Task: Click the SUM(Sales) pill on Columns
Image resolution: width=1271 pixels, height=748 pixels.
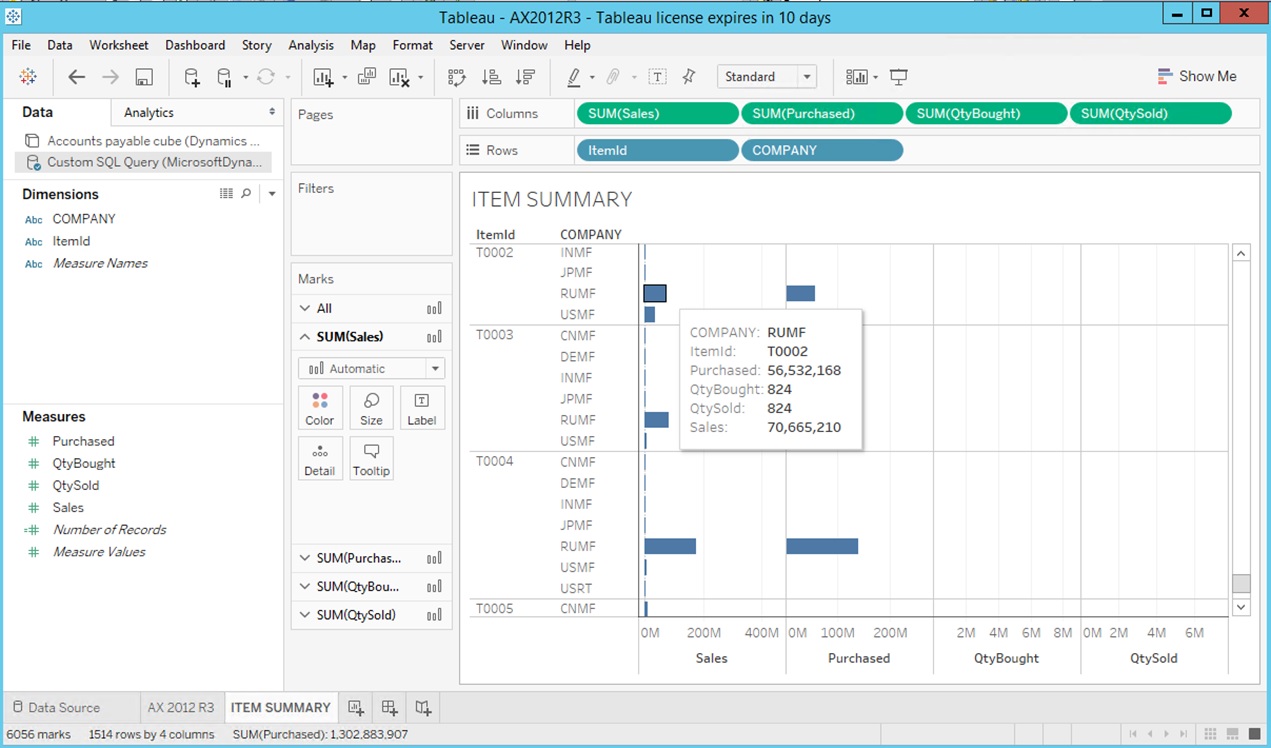Action: [x=657, y=114]
